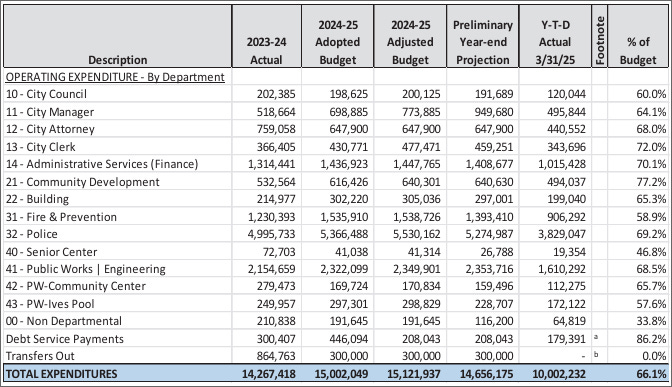Click the % of Budget header
672x387 pixels.
tap(638, 51)
